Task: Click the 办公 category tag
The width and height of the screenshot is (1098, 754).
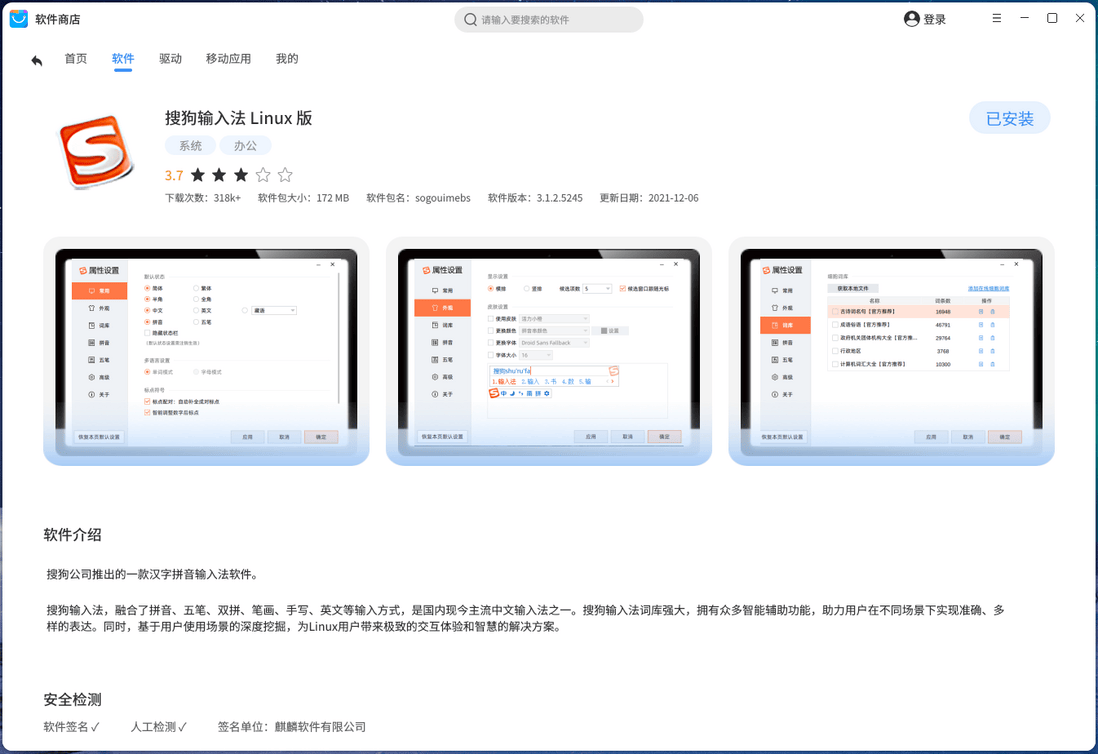Action: tap(246, 145)
